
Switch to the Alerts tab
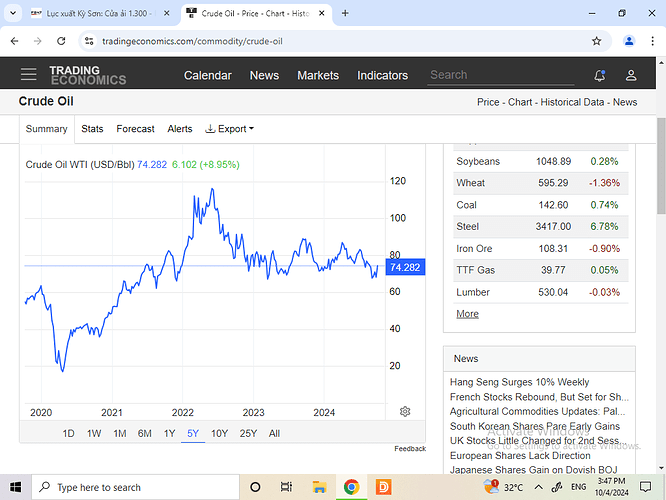[x=180, y=129]
